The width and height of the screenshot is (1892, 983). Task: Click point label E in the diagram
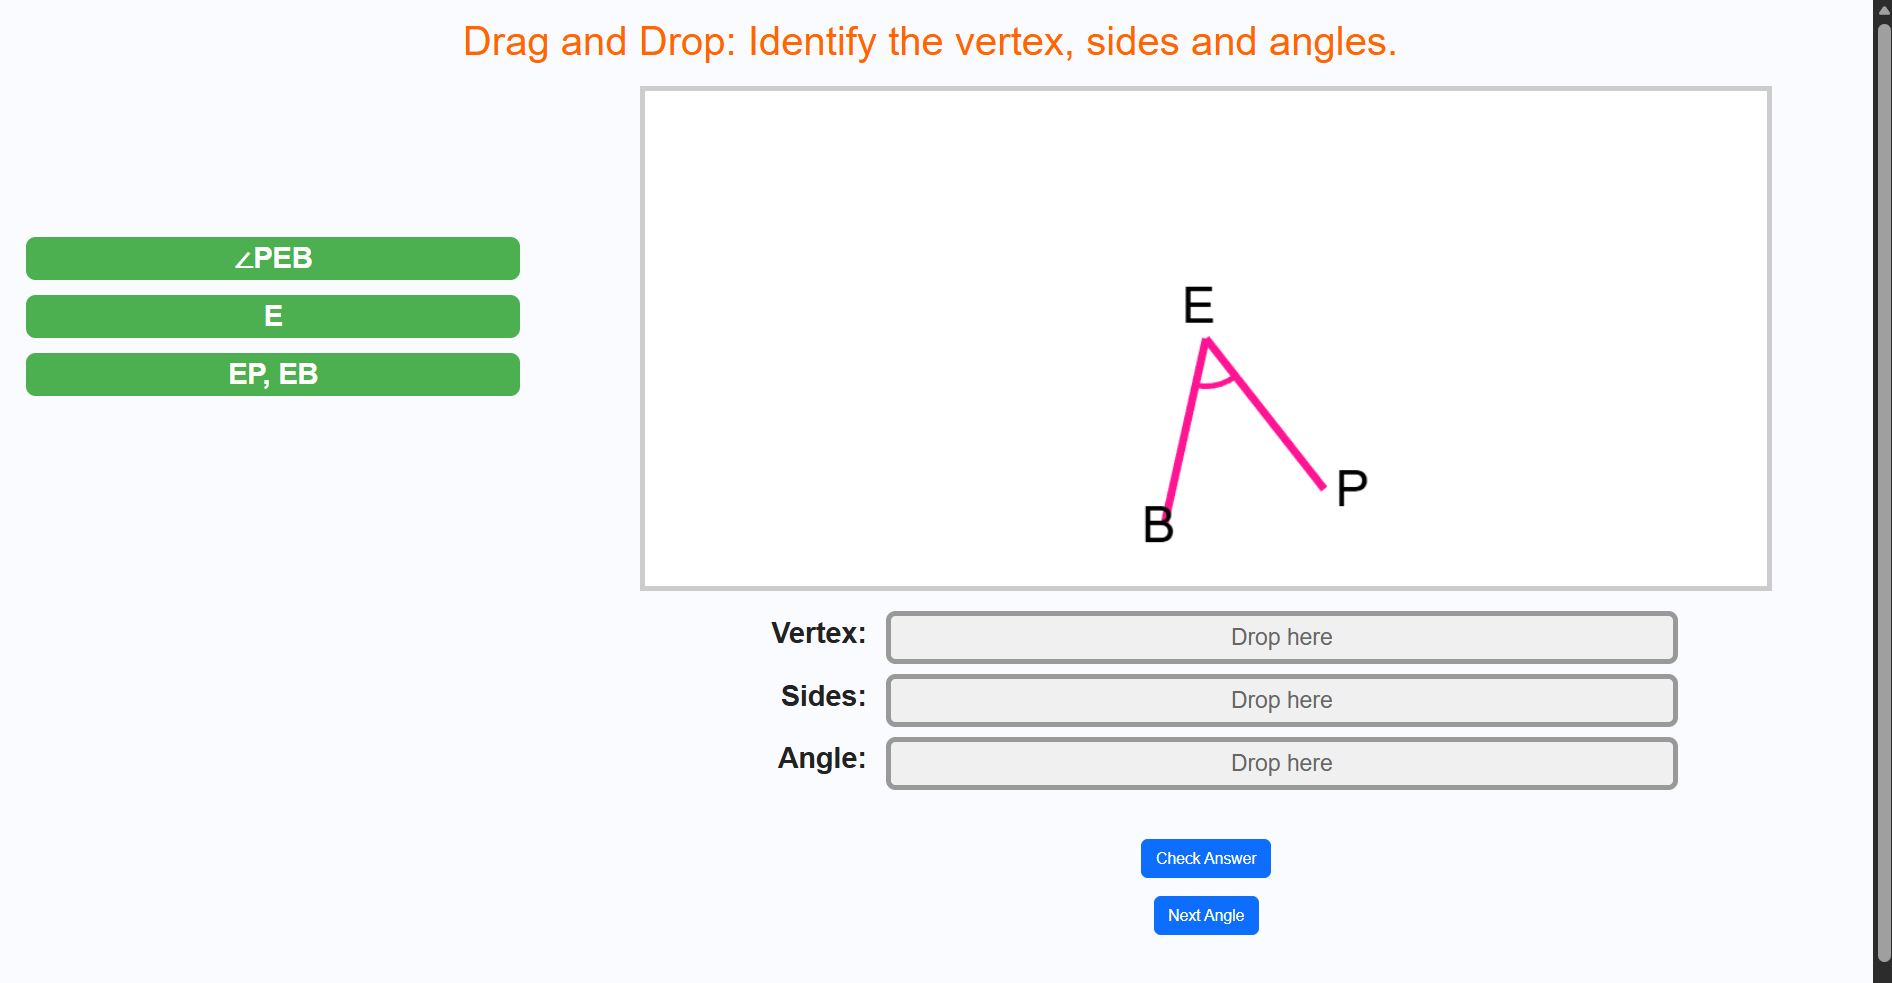pos(1198,305)
